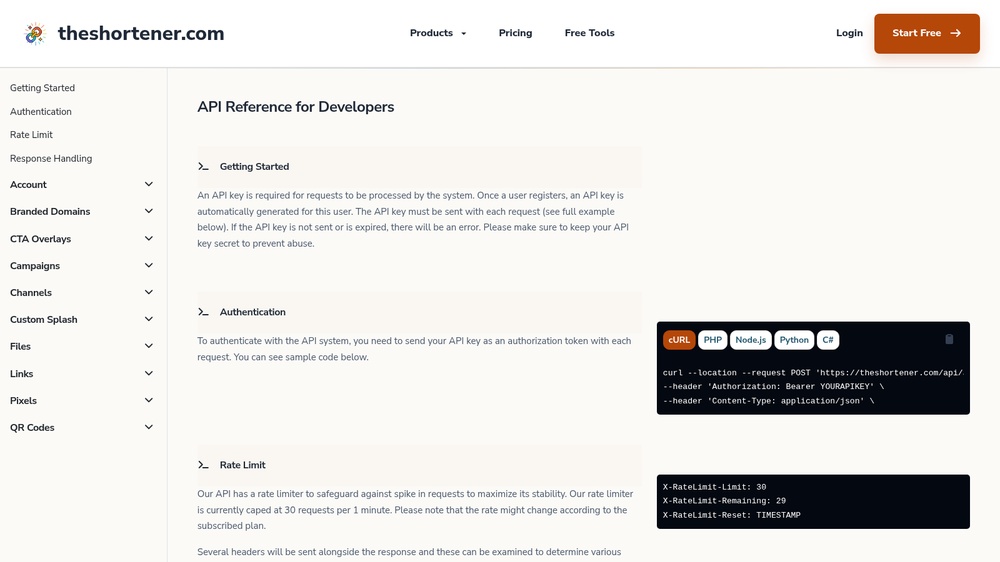The image size is (1000, 562).
Task: Click the X-RateLimit-Reset: TIMESTAMP line
Action: coord(732,515)
